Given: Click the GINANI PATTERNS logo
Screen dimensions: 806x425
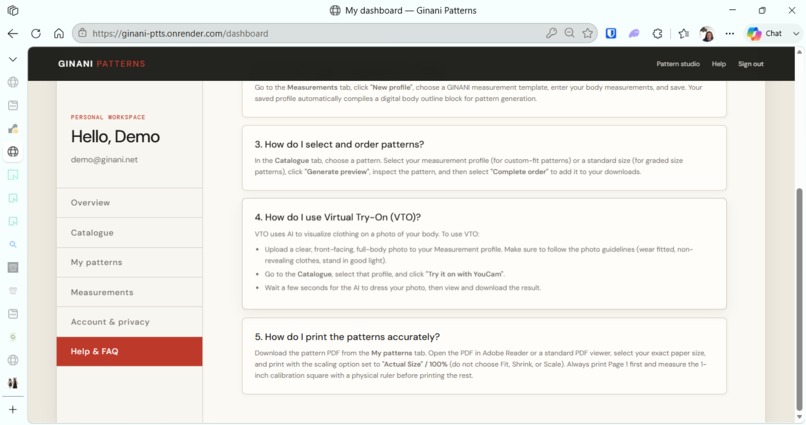Looking at the screenshot, I should coord(101,64).
